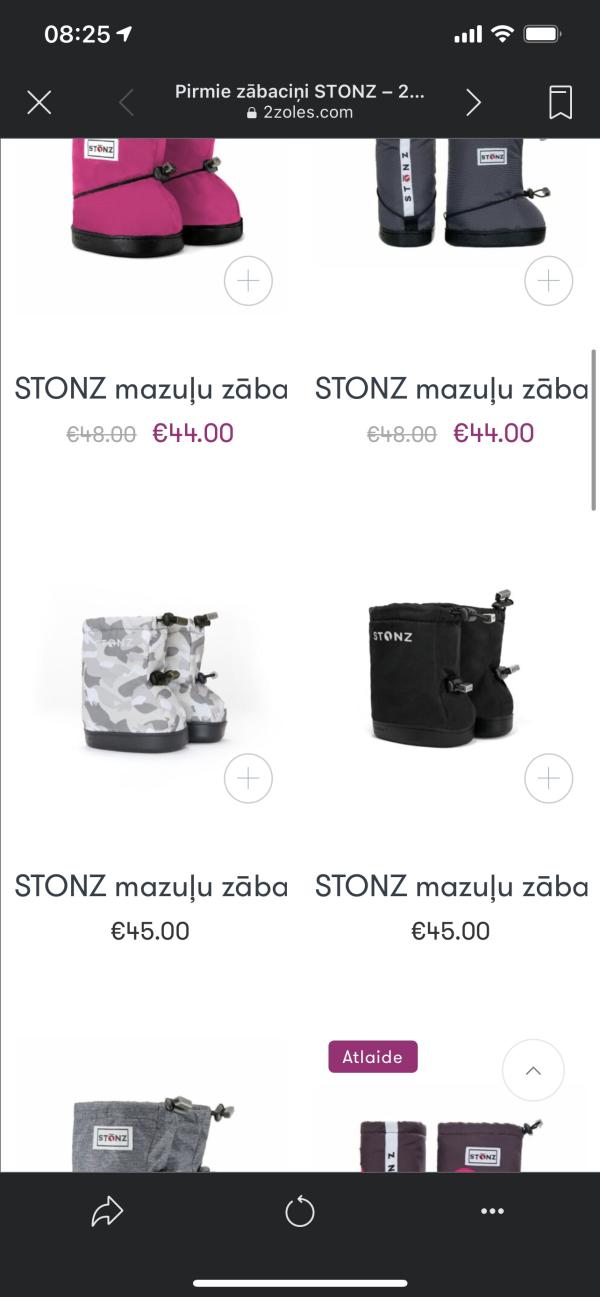Open the three-dots more options menu
Image resolution: width=600 pixels, height=1297 pixels.
(x=492, y=1211)
